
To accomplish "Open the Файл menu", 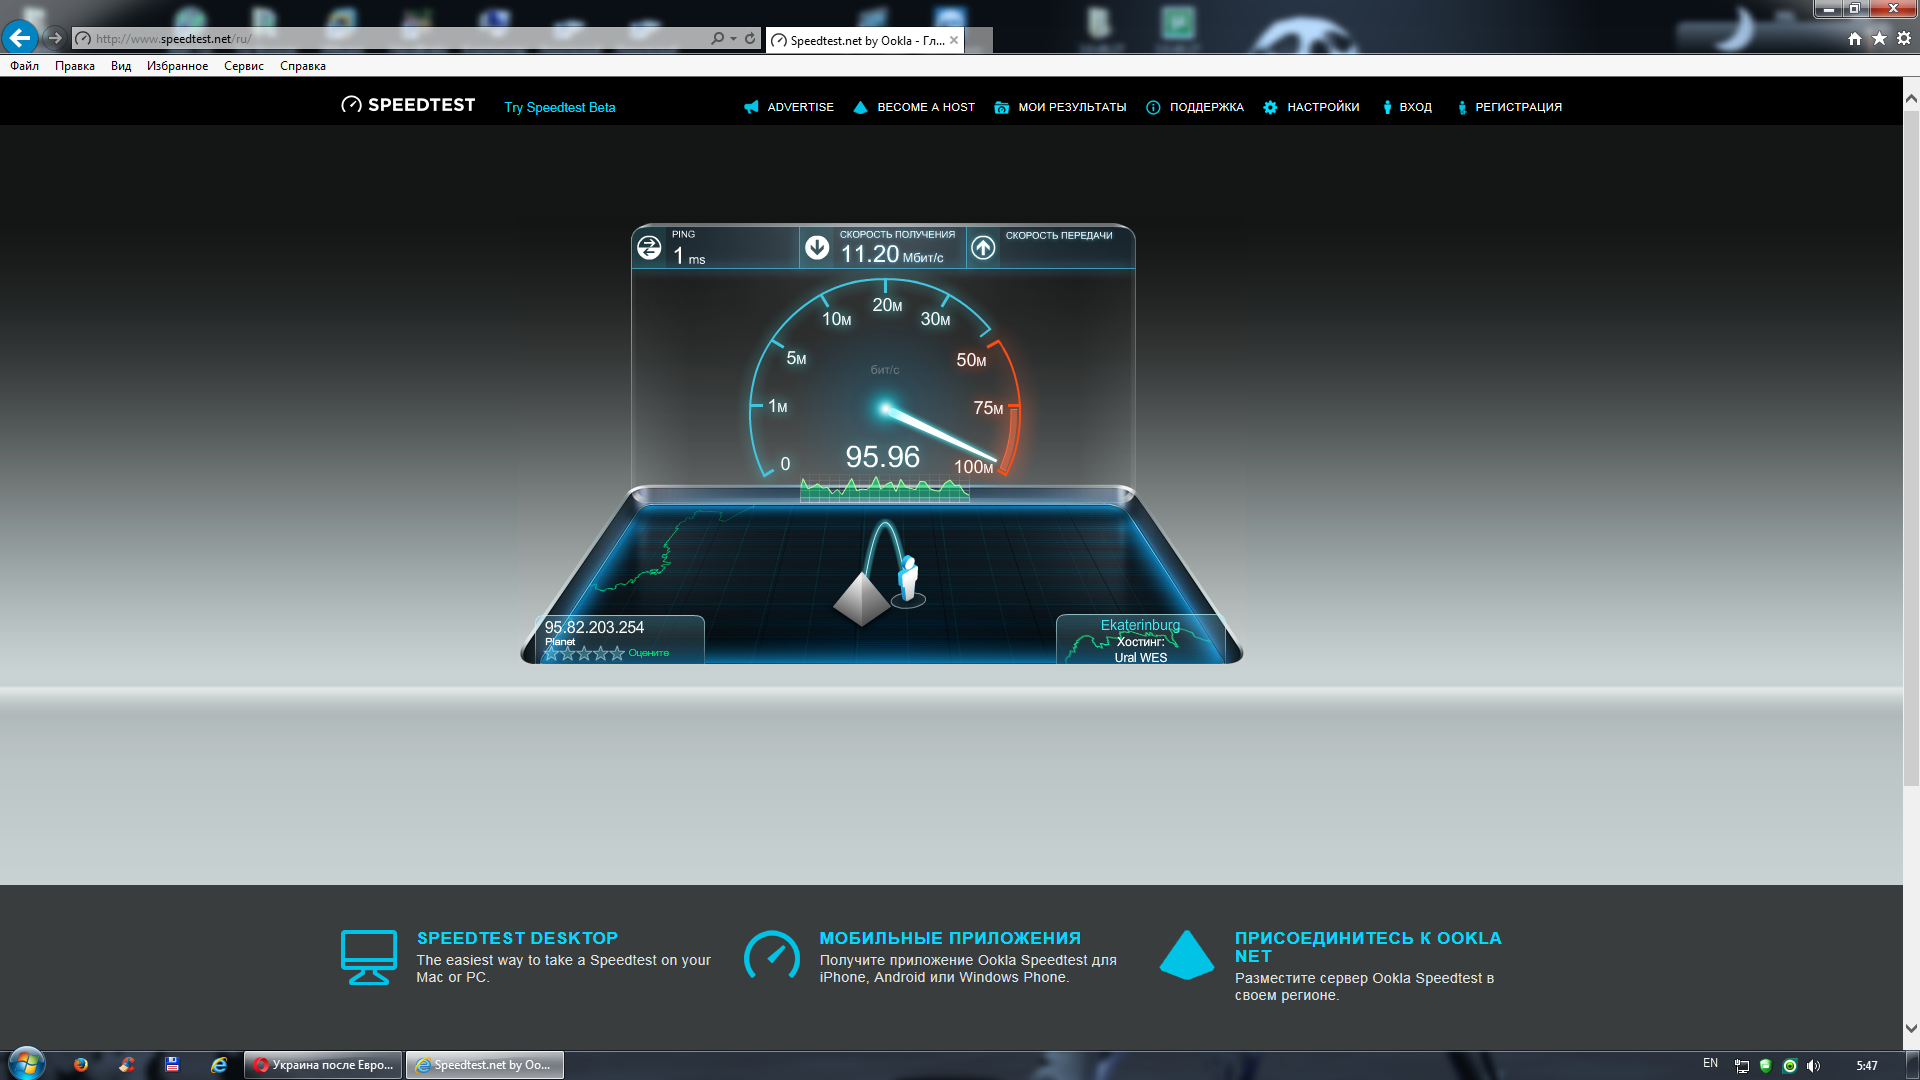I will click(24, 66).
